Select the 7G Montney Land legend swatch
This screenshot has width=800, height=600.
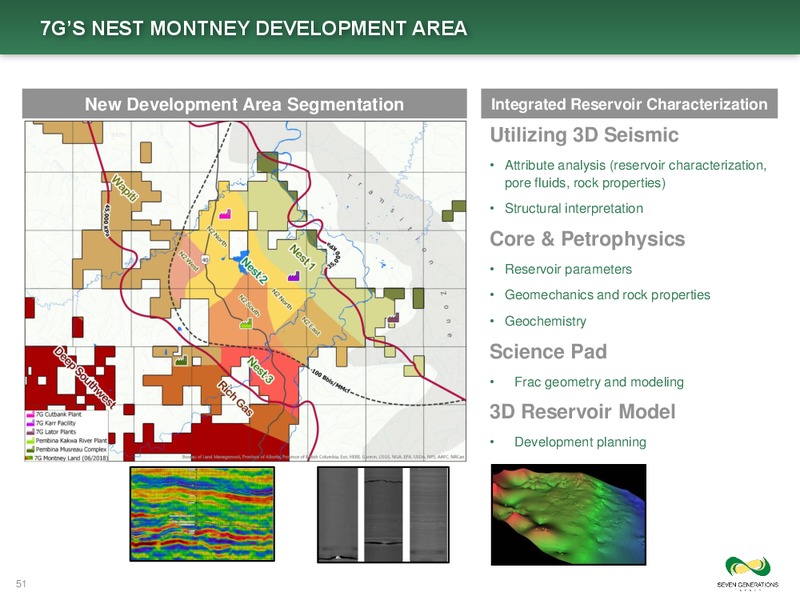[x=30, y=458]
